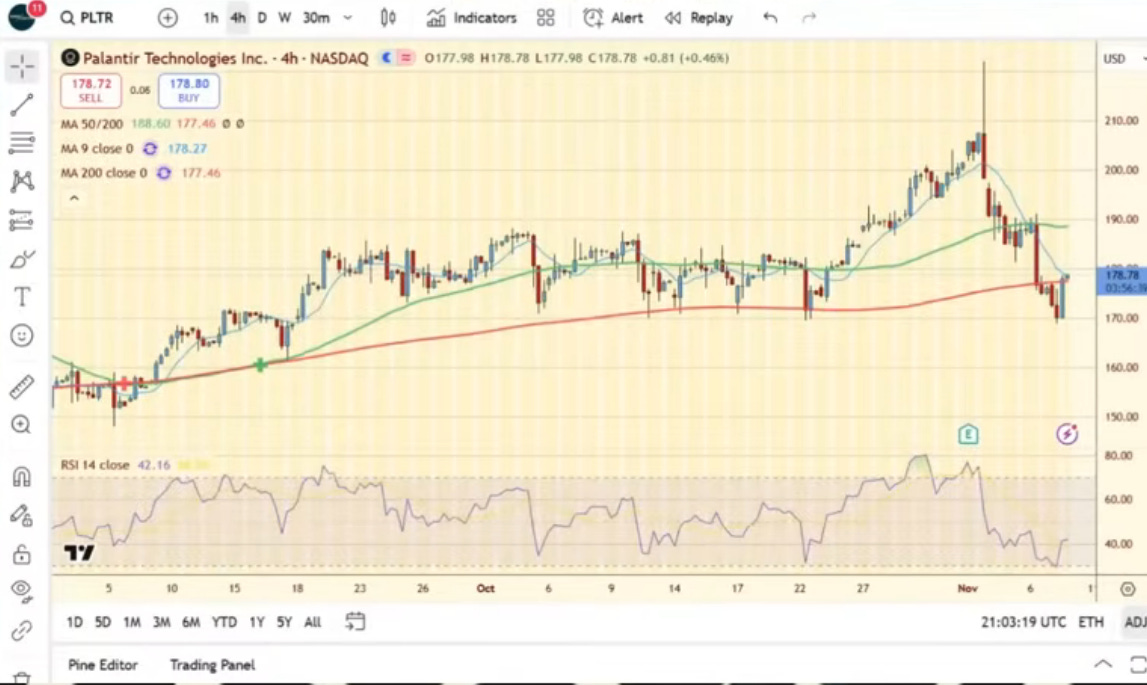Select the crosshair cursor tool
This screenshot has width=1147, height=685.
pyautogui.click(x=22, y=67)
